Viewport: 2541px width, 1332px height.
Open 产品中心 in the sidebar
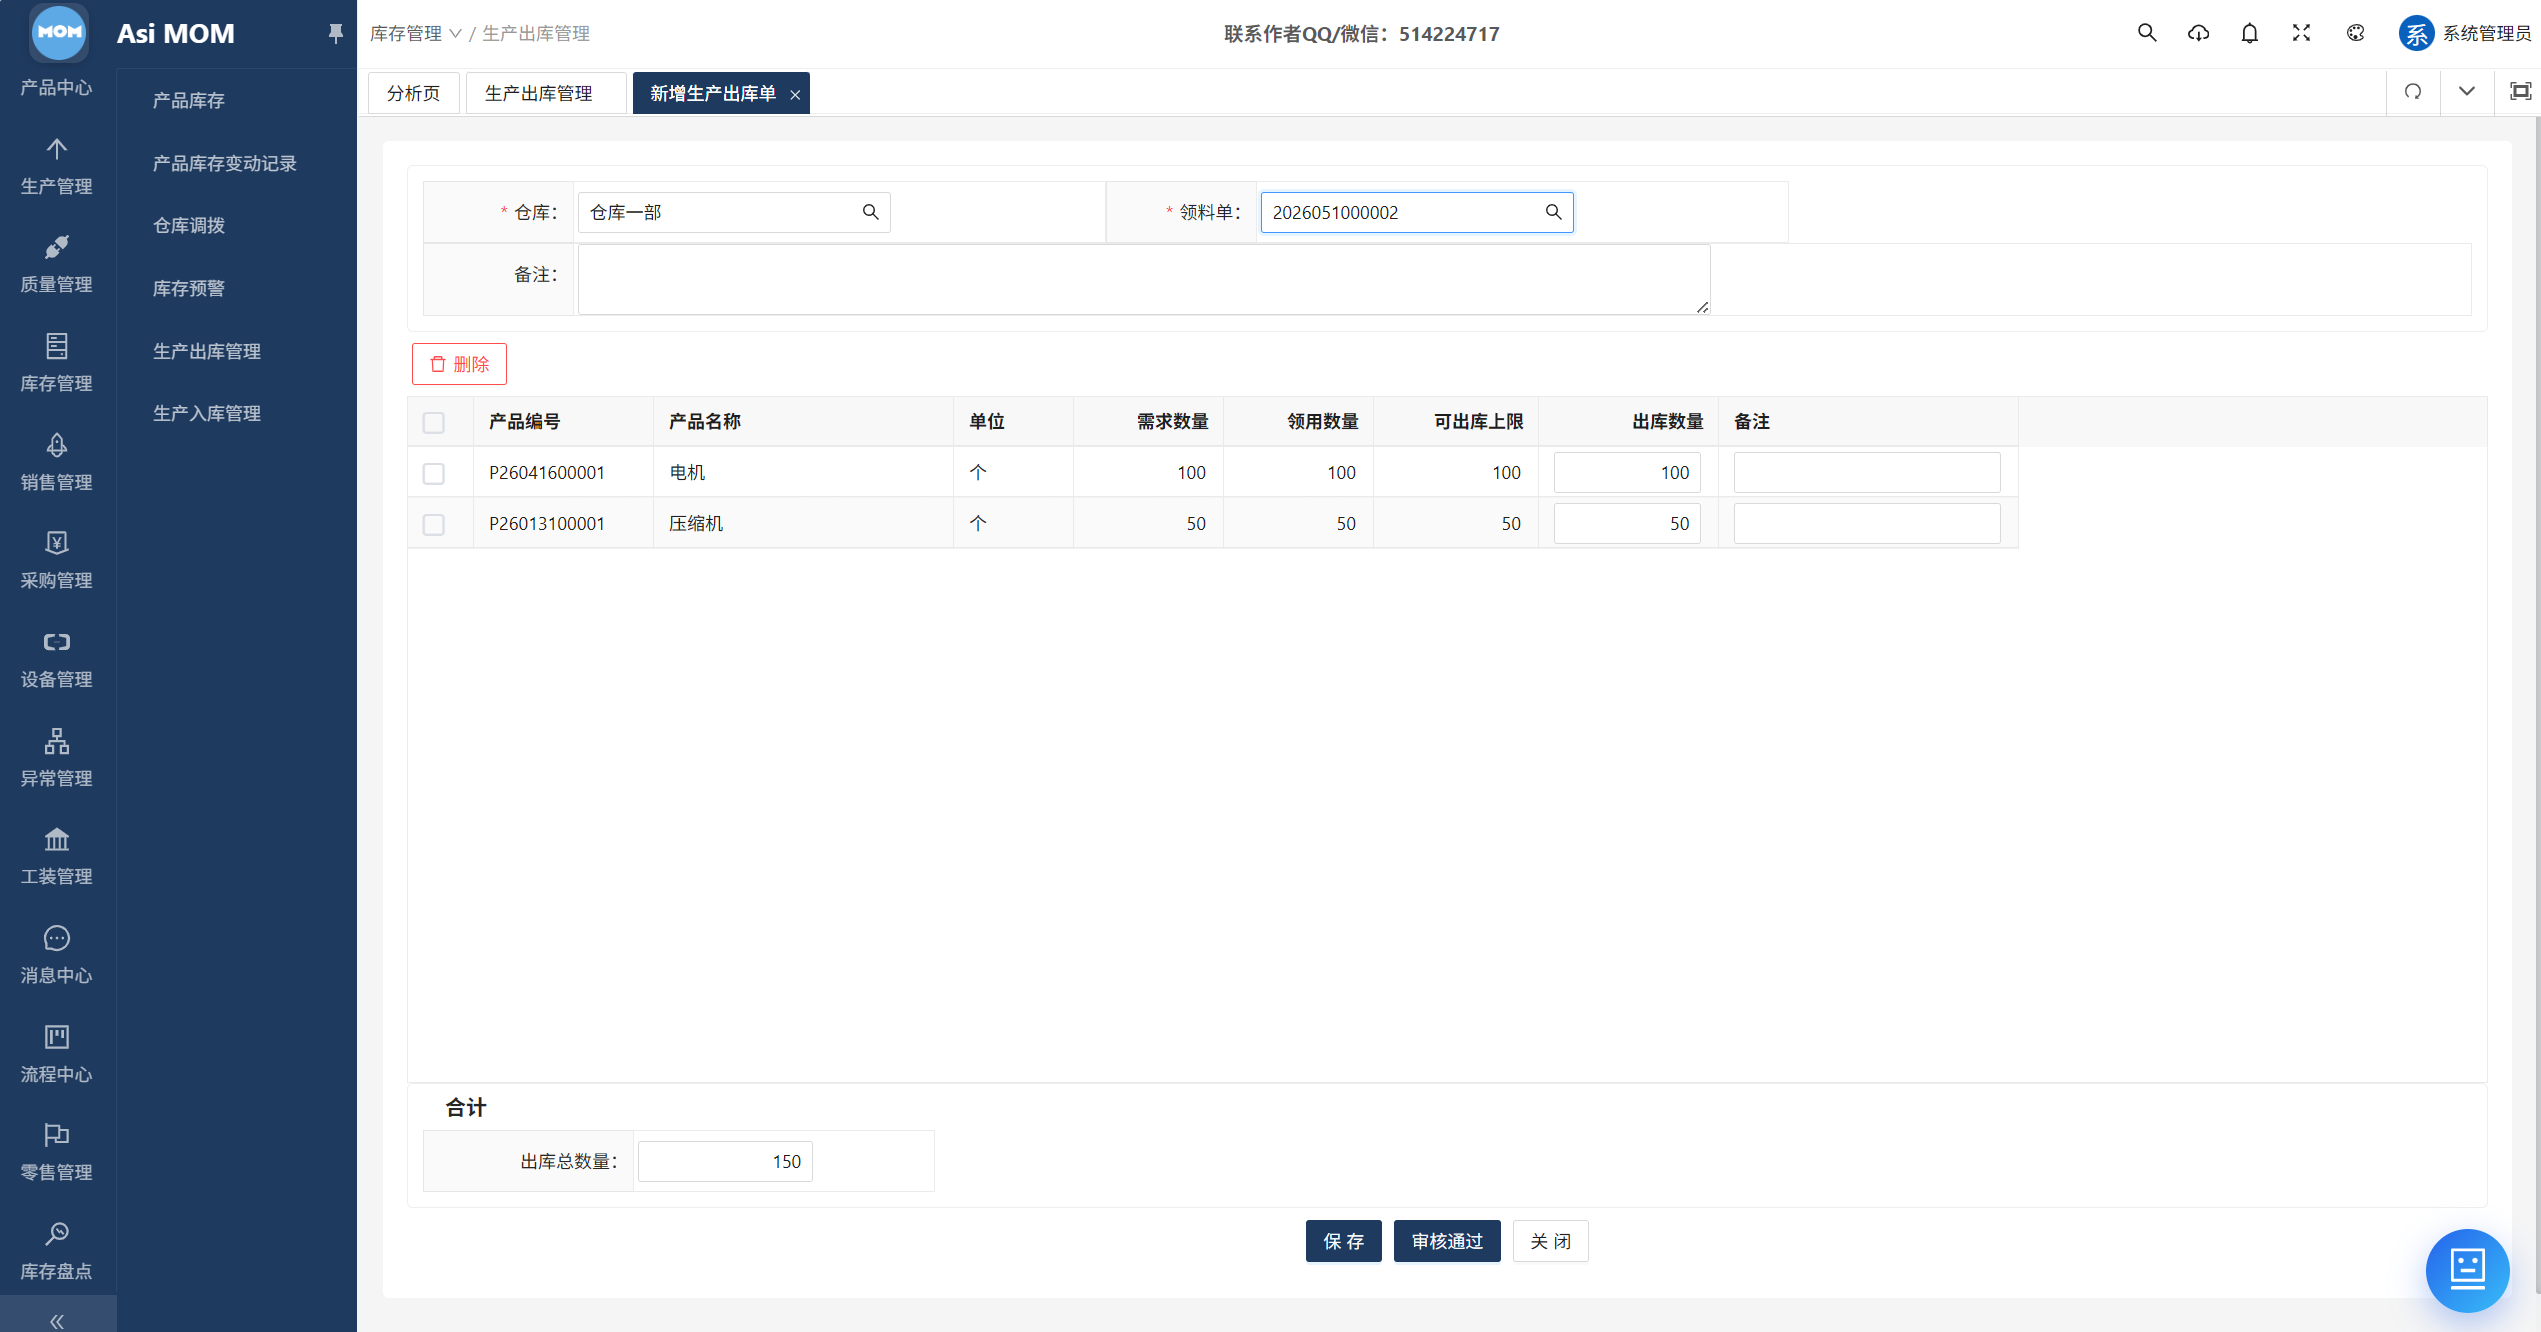tap(56, 87)
